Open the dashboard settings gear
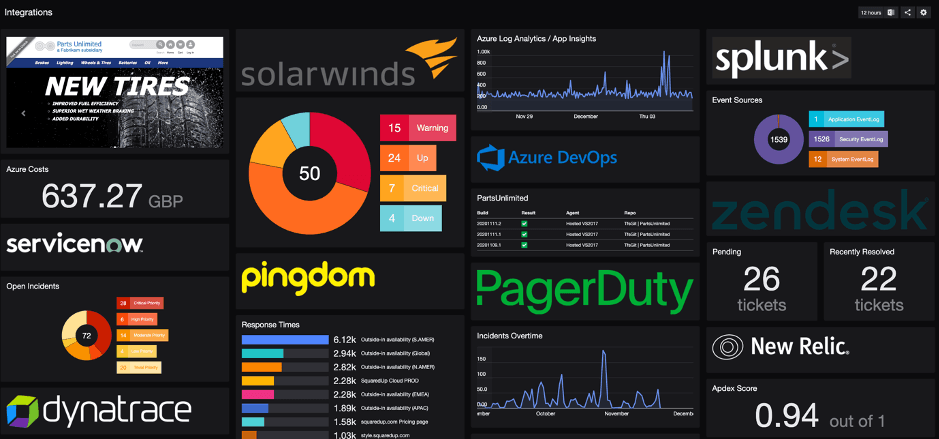Screen dimensions: 939x439 [923, 12]
